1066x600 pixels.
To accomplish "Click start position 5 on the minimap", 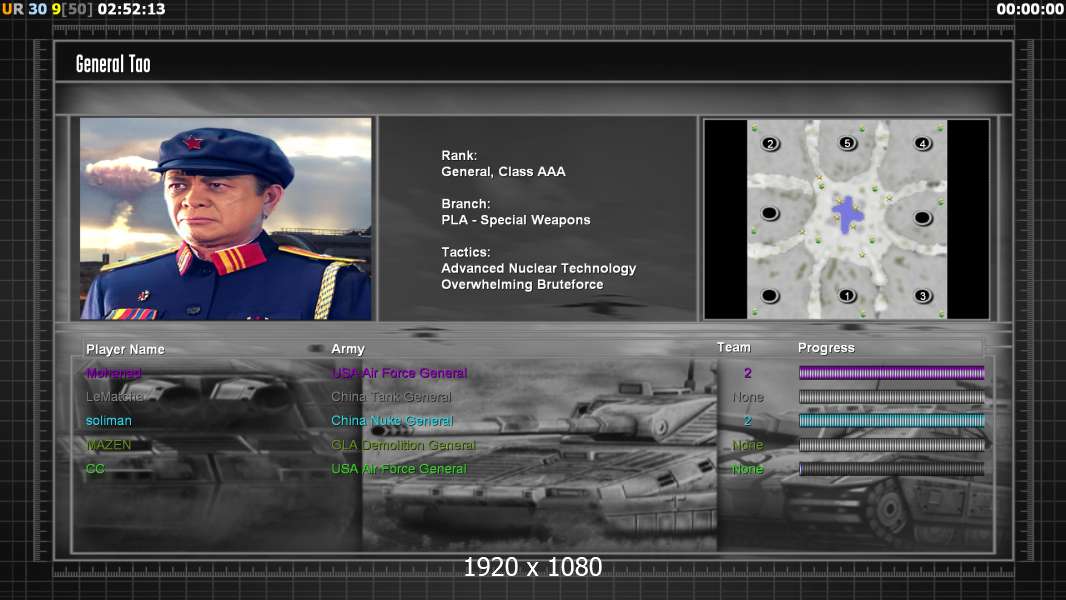I will coord(846,144).
